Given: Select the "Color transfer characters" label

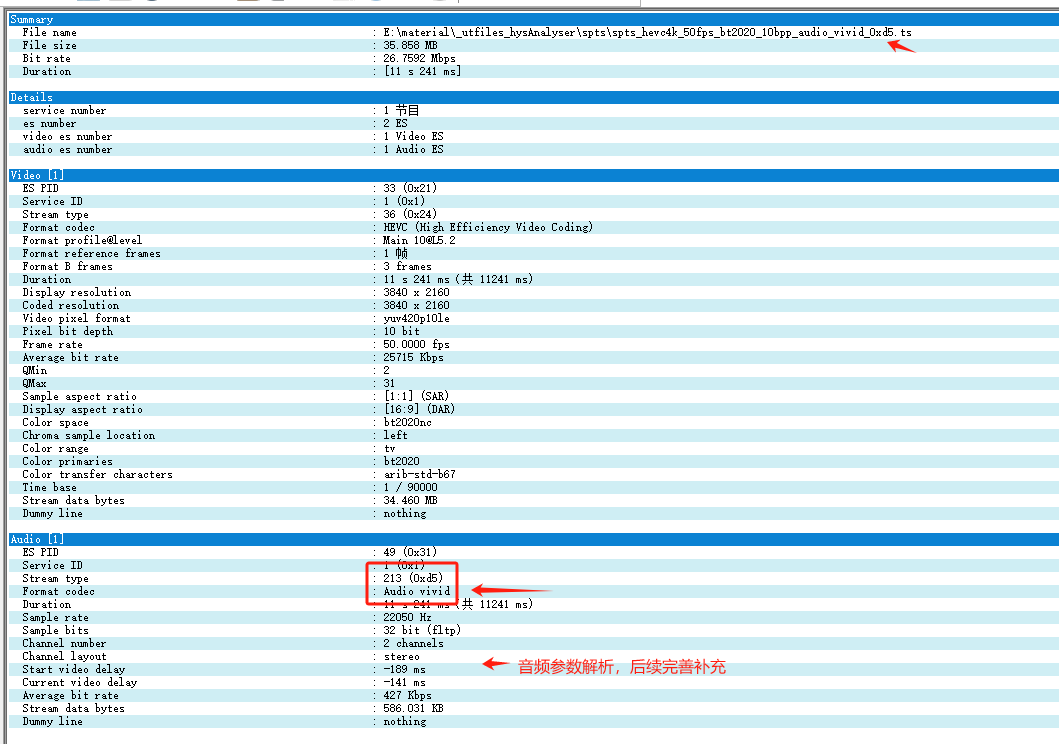Looking at the screenshot, I should (98, 475).
